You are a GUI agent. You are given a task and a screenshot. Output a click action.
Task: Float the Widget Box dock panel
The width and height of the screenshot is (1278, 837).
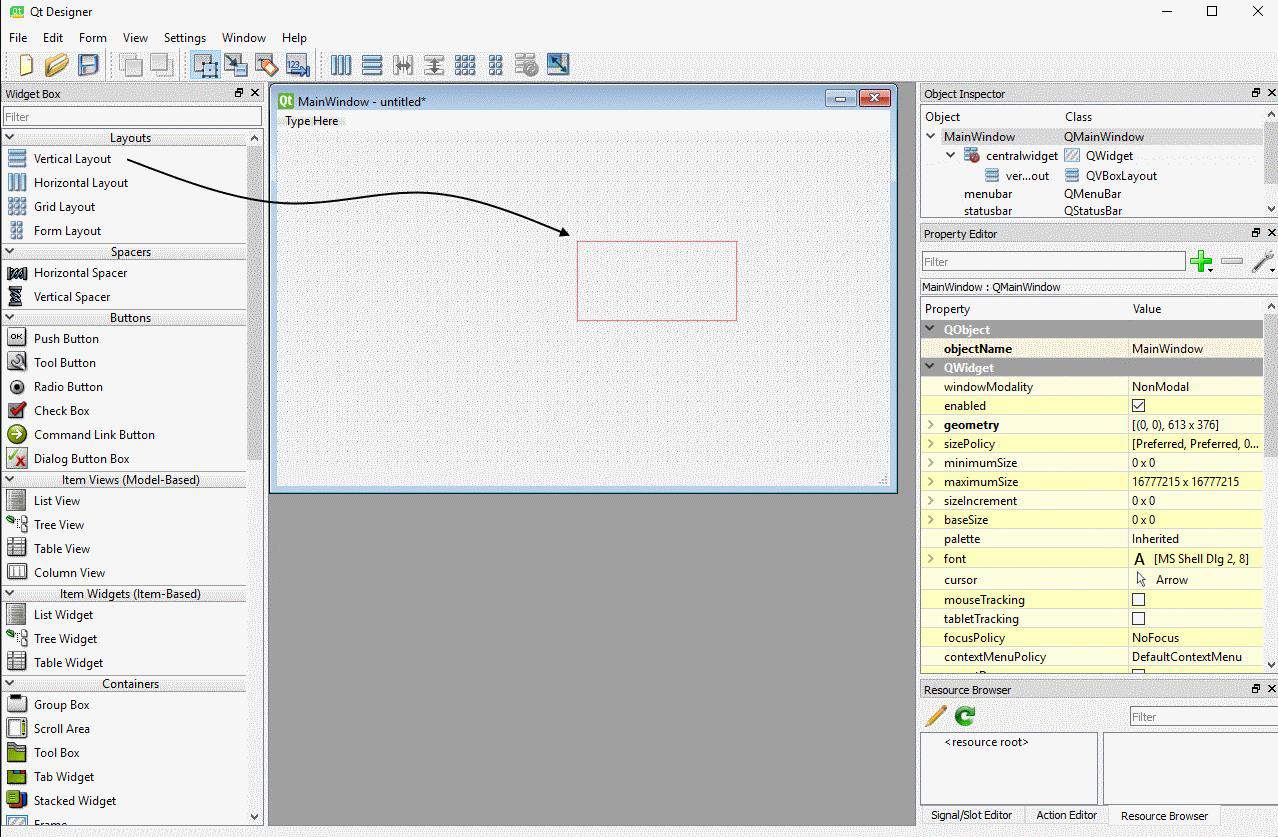click(239, 93)
